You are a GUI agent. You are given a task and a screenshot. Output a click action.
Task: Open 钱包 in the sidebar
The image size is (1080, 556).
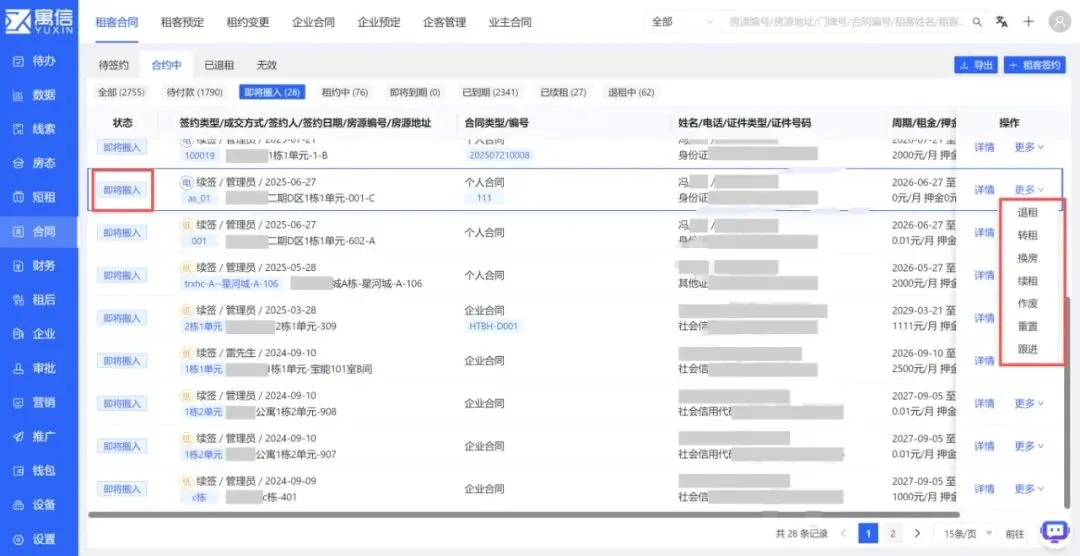tap(34, 471)
